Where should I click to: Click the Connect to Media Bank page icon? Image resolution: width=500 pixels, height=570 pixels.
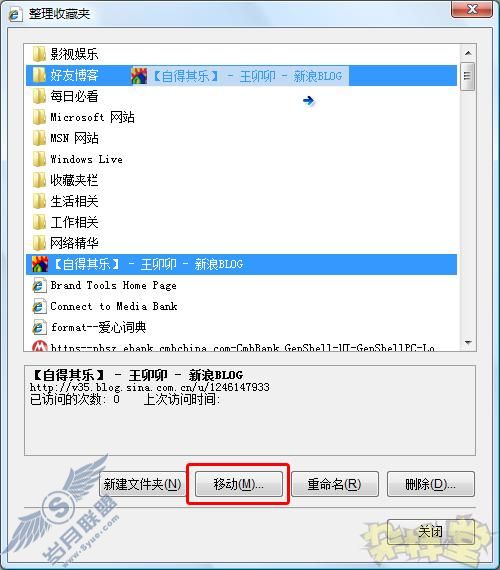pyautogui.click(x=39, y=306)
